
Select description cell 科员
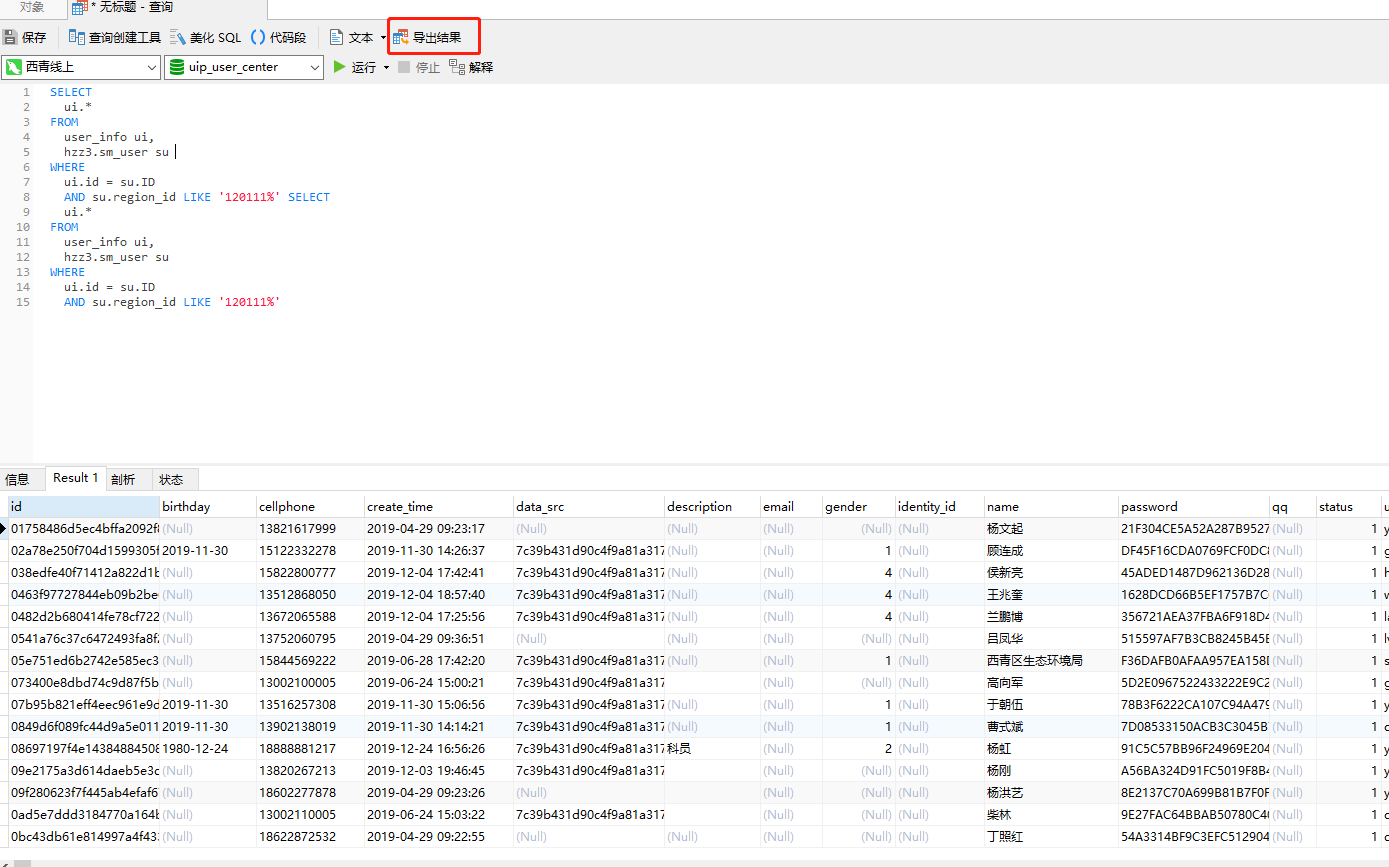click(712, 749)
